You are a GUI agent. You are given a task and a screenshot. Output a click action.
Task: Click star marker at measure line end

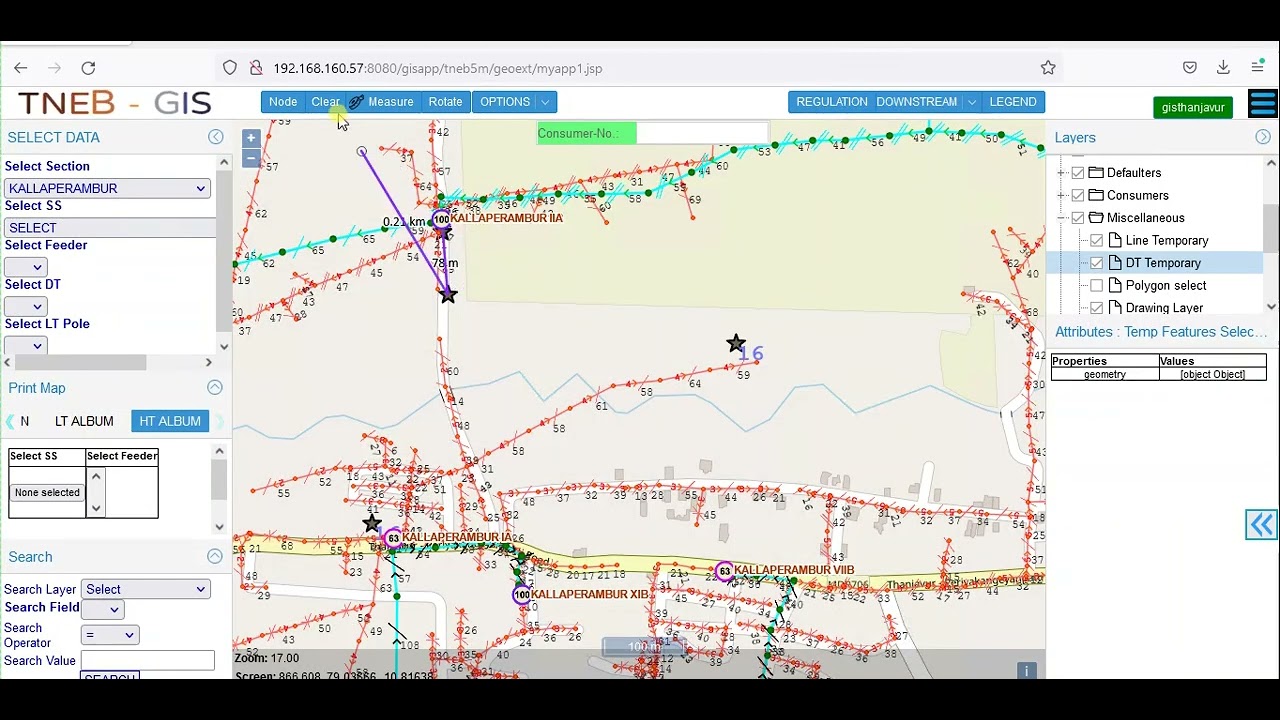coord(448,295)
